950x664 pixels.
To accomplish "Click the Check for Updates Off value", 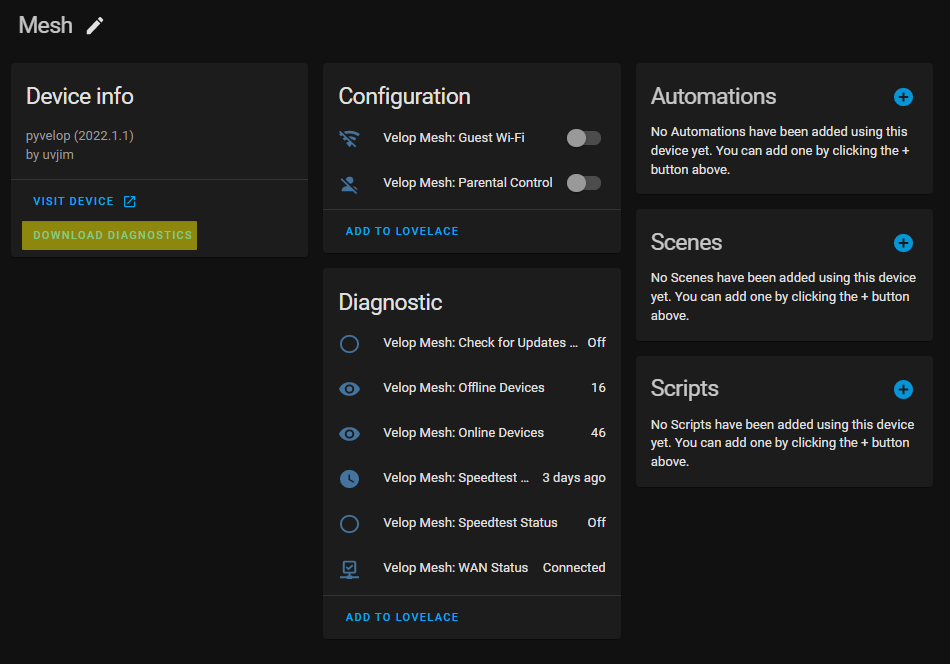I will 596,342.
